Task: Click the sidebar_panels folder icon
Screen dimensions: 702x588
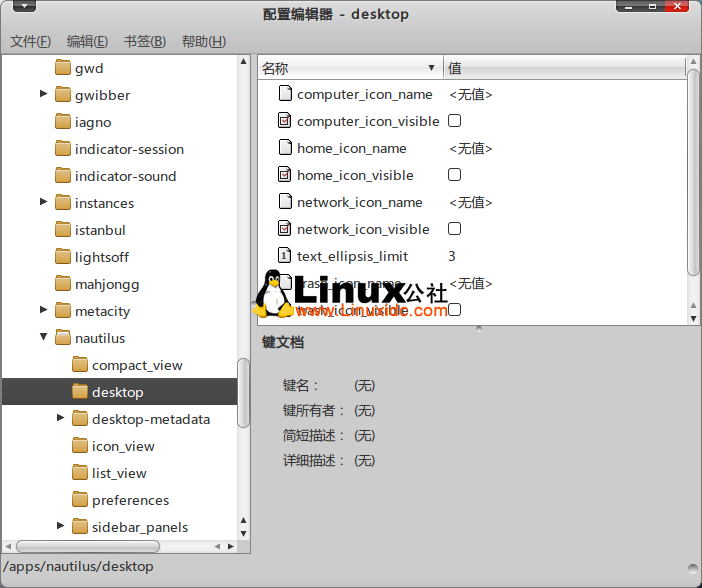Action: click(80, 527)
